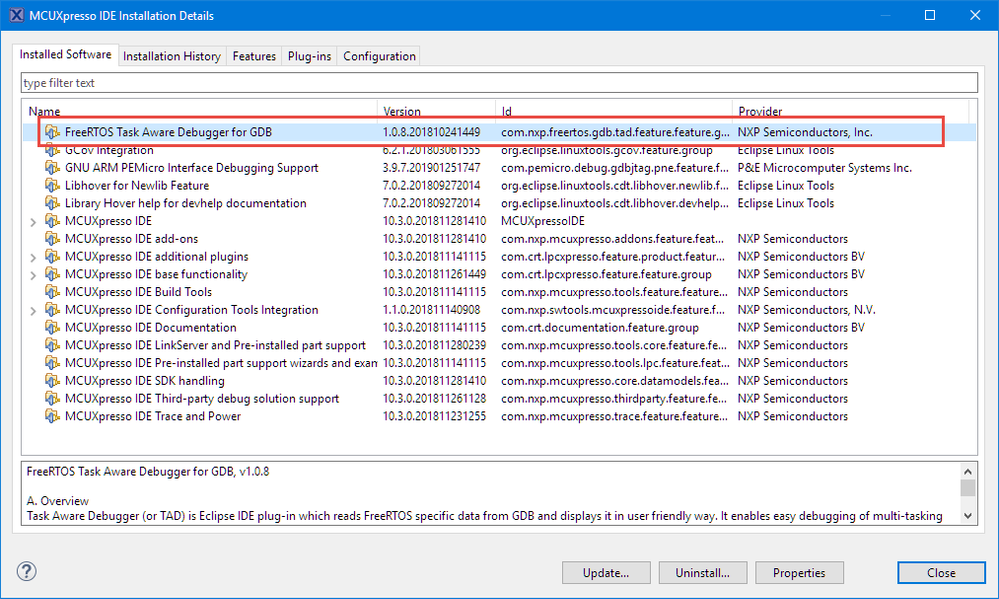Screen dimensions: 999x599
Task: Select MCUXpresso IDE Build Tools row
Action: [499, 292]
